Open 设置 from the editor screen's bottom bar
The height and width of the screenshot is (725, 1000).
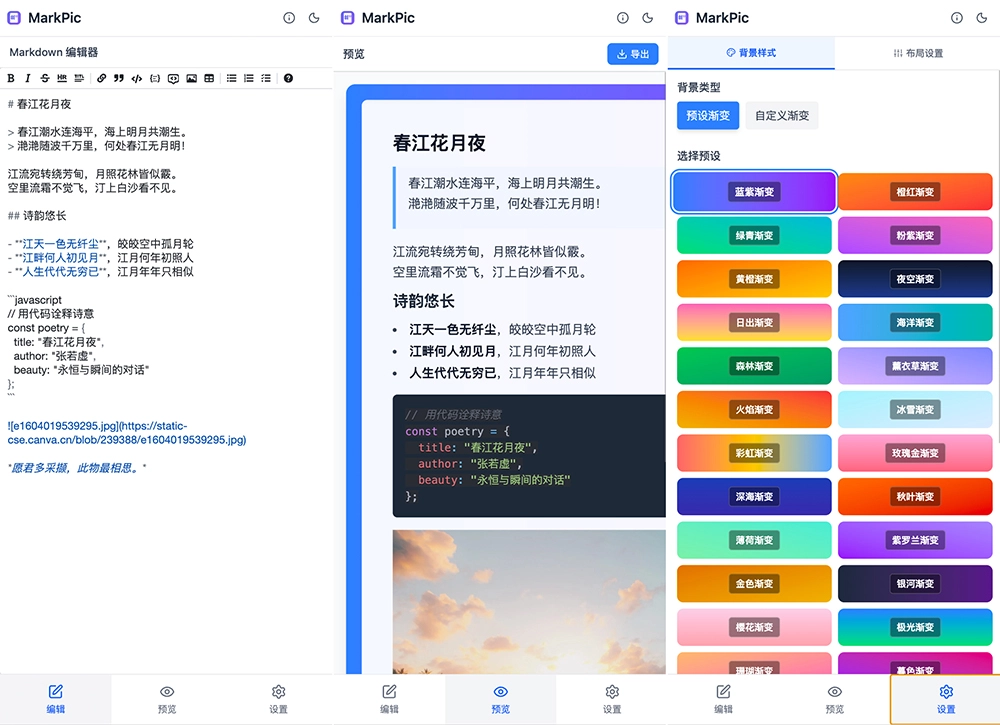coord(278,699)
